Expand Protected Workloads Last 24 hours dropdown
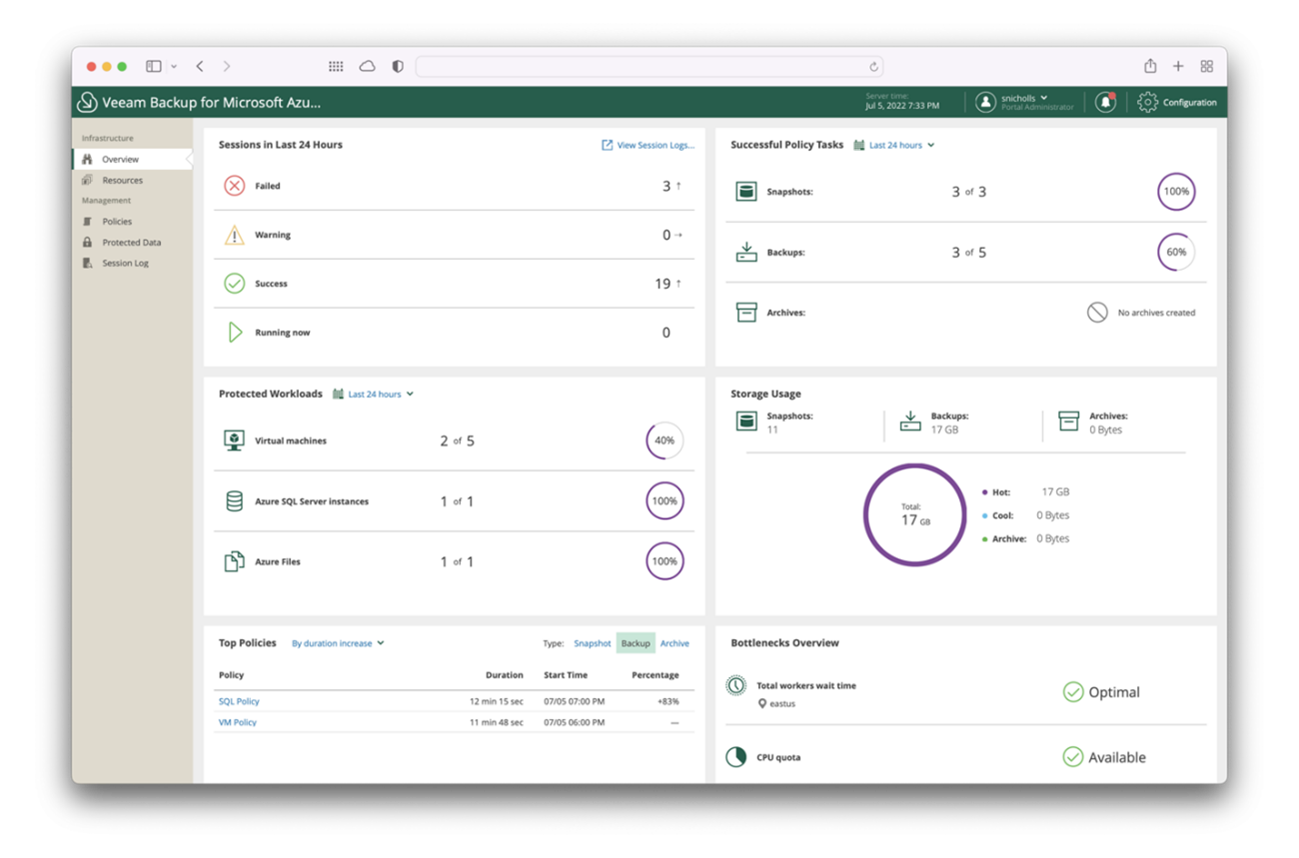Screen dimensions: 1299x858 pos(375,394)
